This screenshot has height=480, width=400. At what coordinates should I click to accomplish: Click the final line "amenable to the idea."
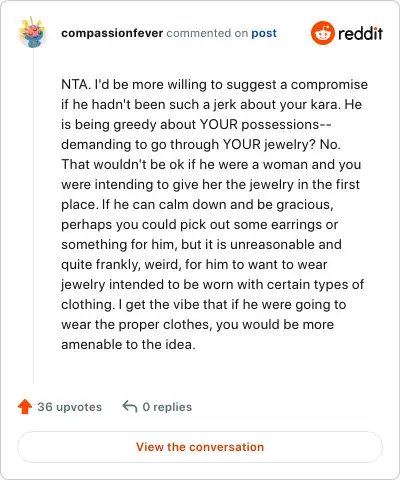tap(128, 344)
